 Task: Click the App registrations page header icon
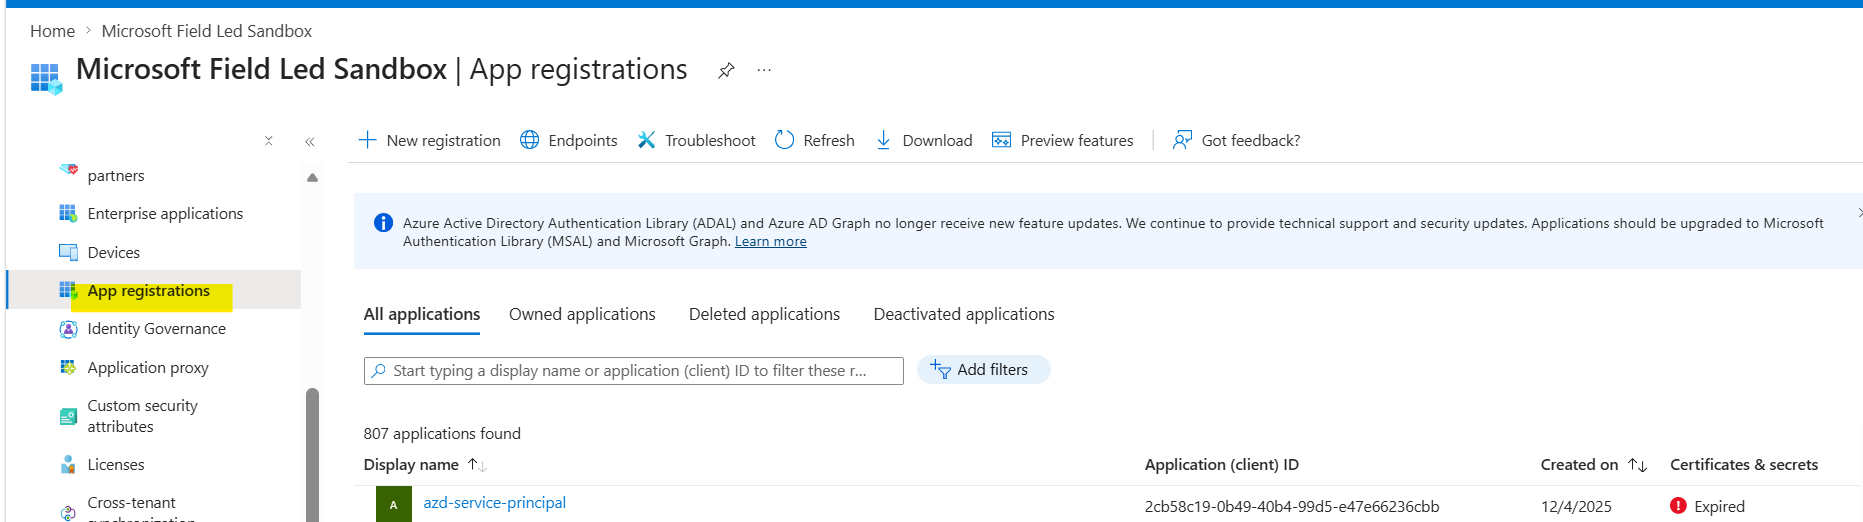click(x=46, y=78)
